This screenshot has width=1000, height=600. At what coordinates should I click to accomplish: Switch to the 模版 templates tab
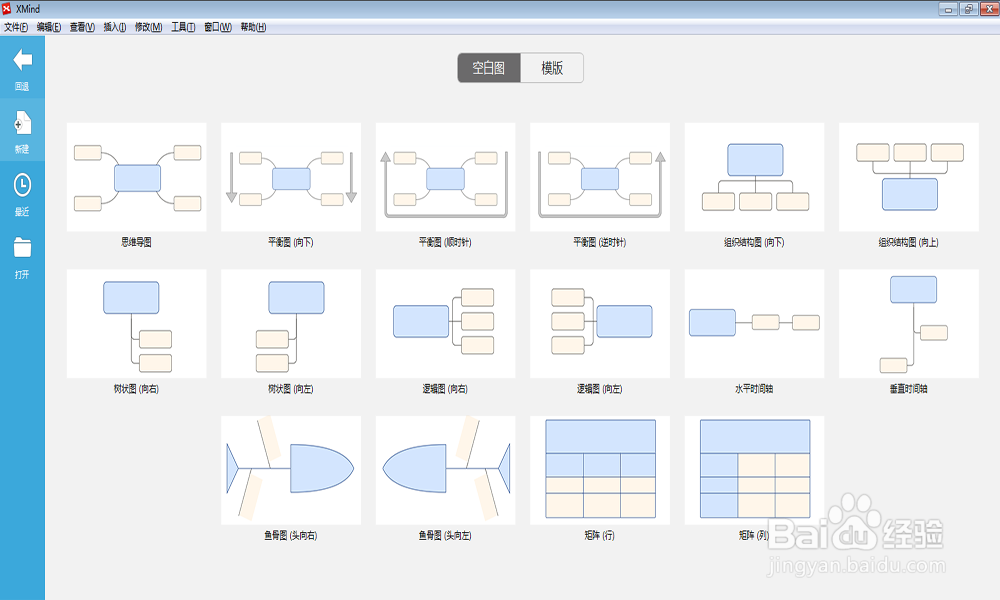click(x=551, y=67)
